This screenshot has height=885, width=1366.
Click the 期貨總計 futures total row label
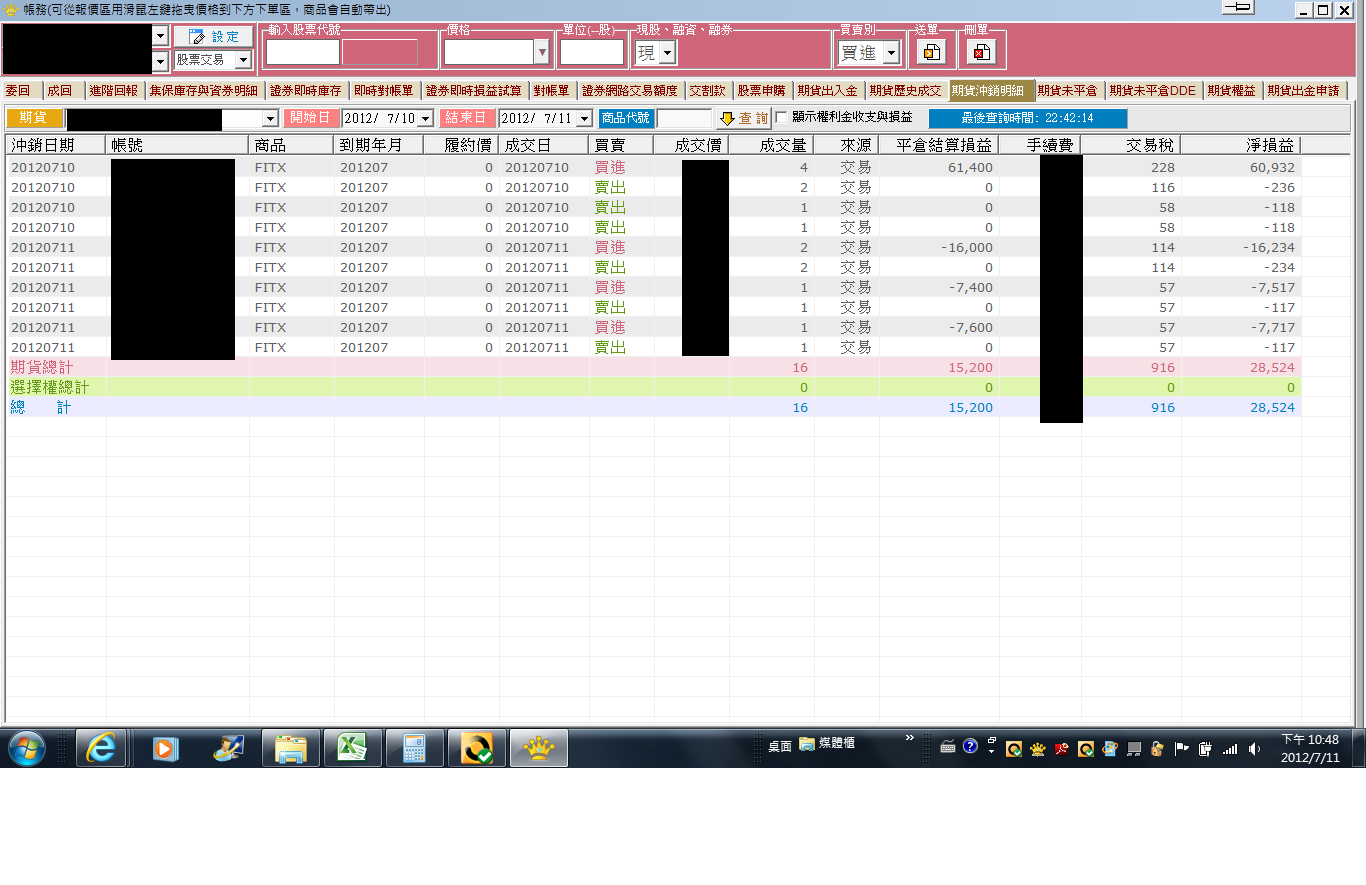pyautogui.click(x=42, y=367)
